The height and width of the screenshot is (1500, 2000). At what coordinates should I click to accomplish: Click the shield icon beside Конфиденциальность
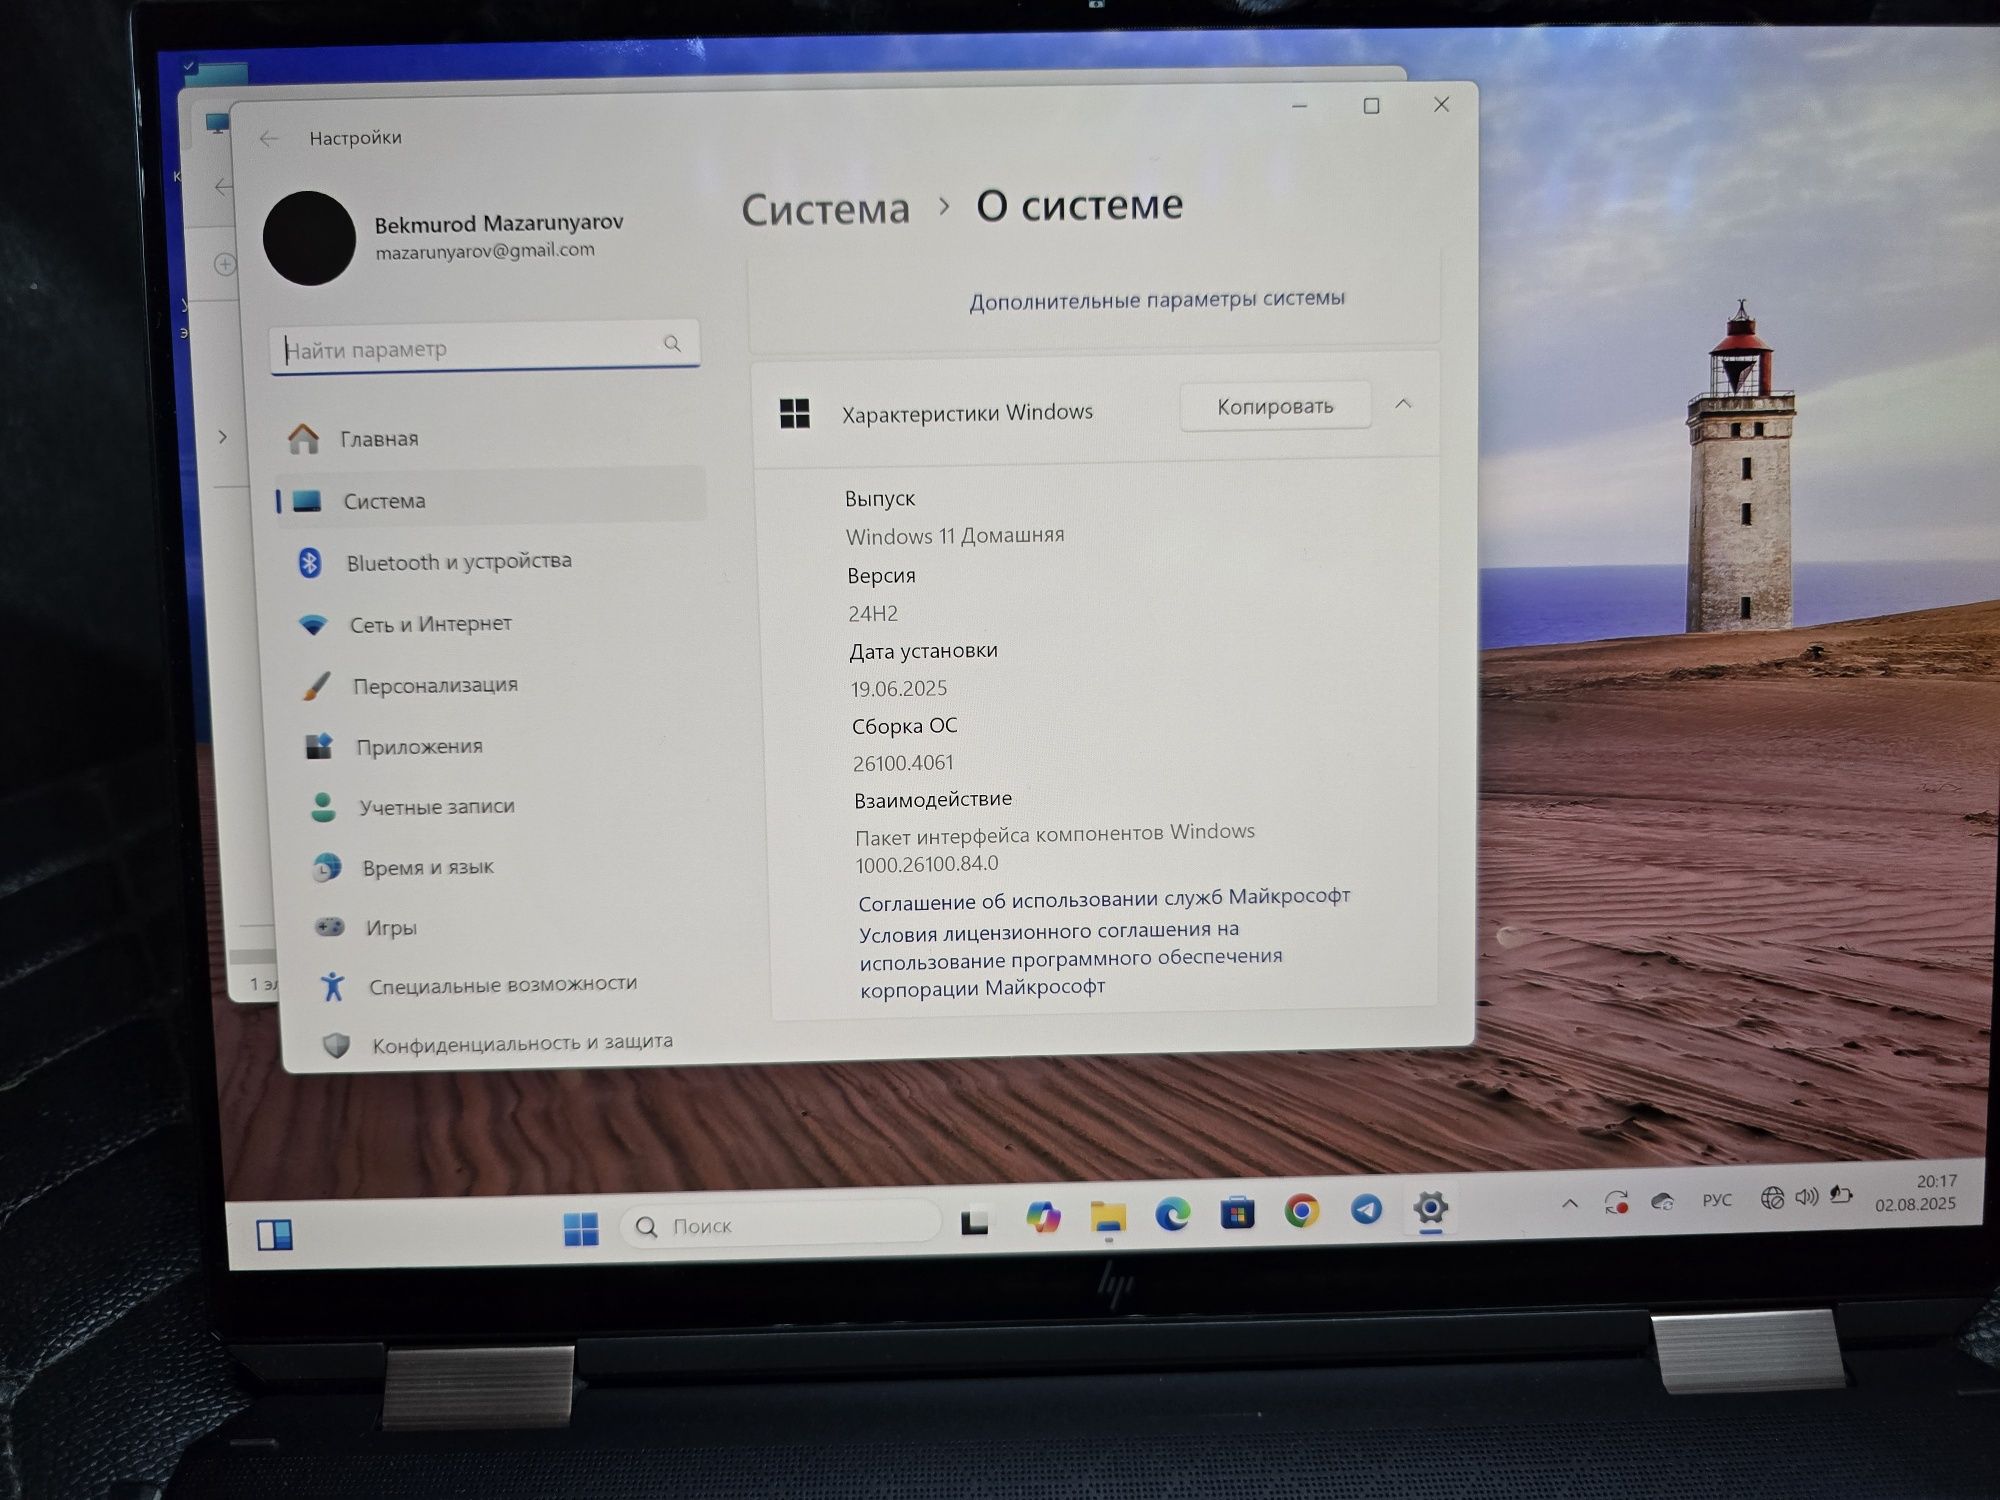[x=336, y=1046]
